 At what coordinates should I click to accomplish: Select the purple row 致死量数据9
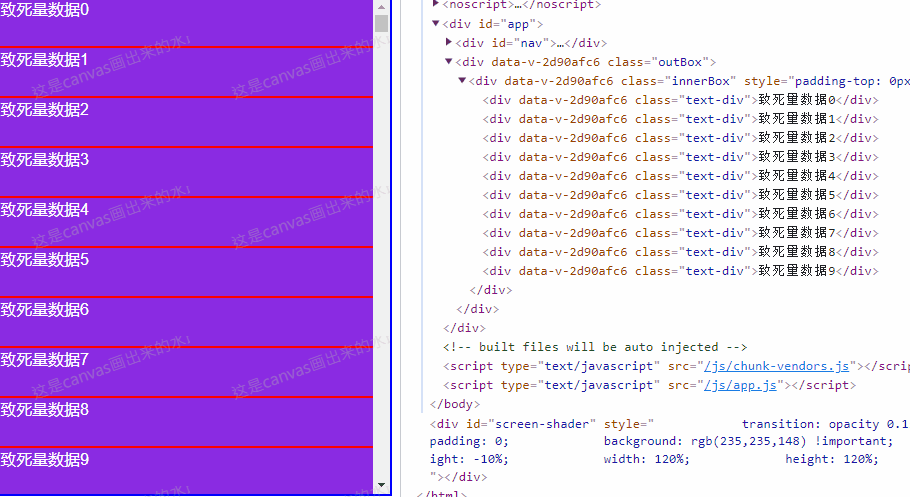tap(186, 470)
